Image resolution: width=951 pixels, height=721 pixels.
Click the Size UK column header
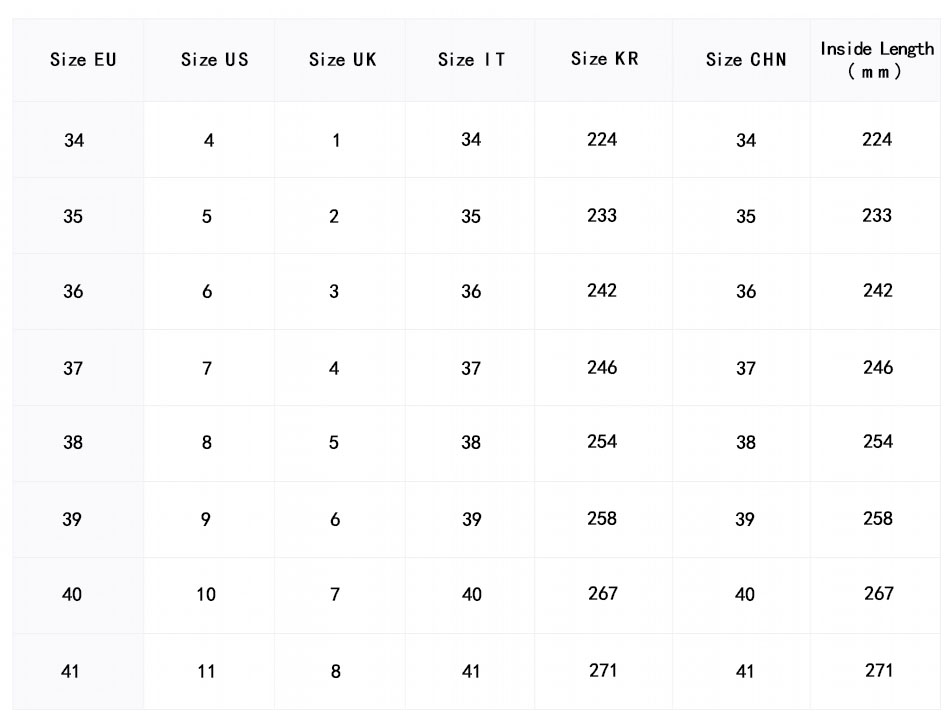coord(342,60)
